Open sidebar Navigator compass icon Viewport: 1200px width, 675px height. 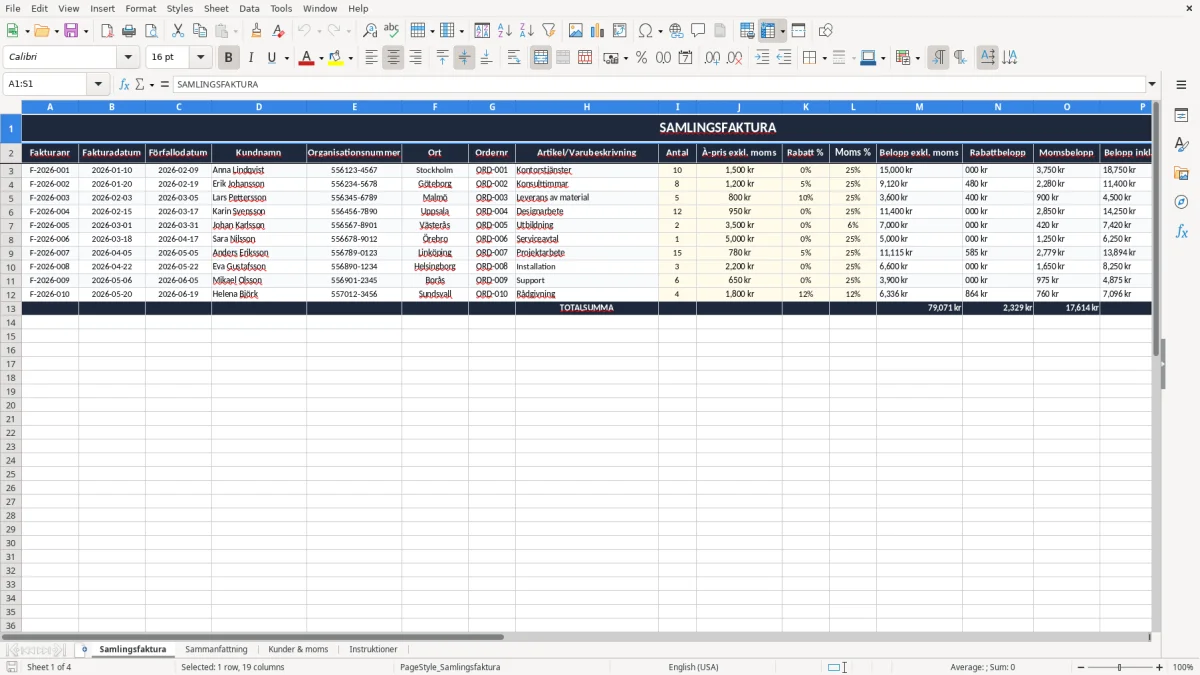[1181, 202]
